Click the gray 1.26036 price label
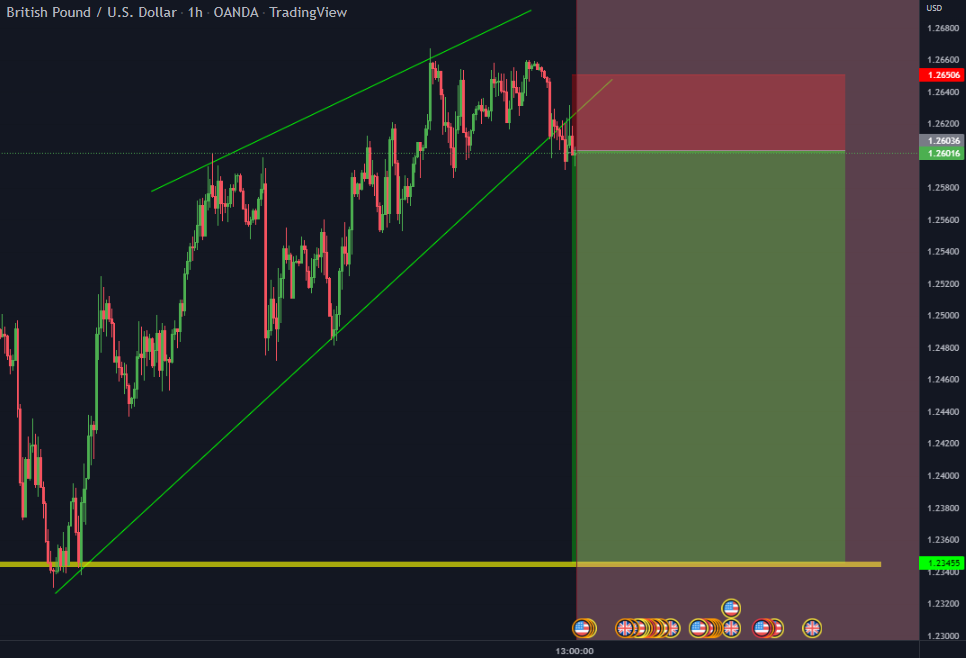This screenshot has width=966, height=658. click(x=941, y=140)
